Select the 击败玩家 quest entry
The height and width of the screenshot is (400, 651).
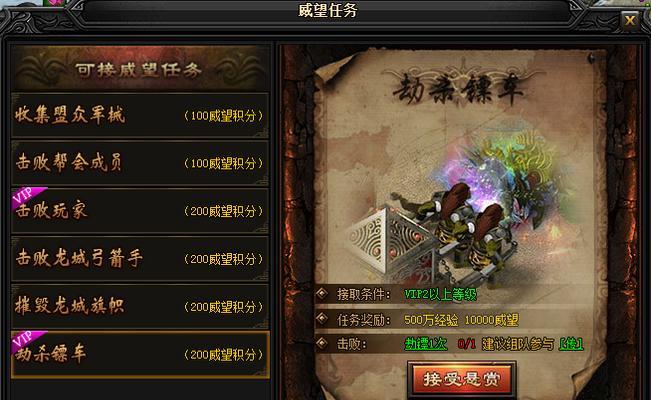tap(140, 211)
